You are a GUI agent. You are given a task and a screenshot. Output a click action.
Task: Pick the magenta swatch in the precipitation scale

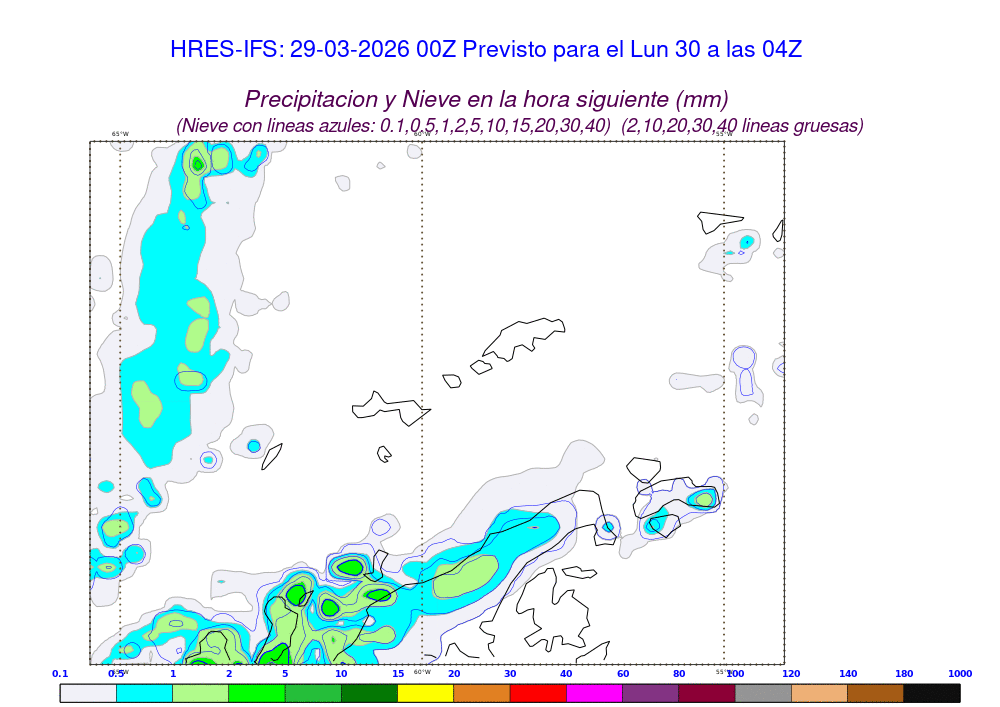coord(594,693)
